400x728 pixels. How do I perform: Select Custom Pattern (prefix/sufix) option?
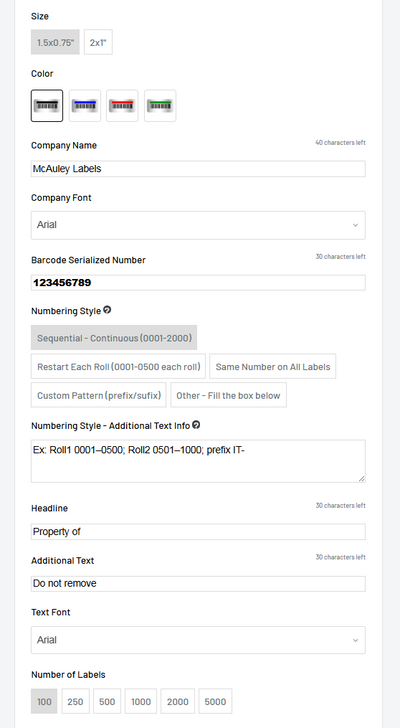point(99,395)
